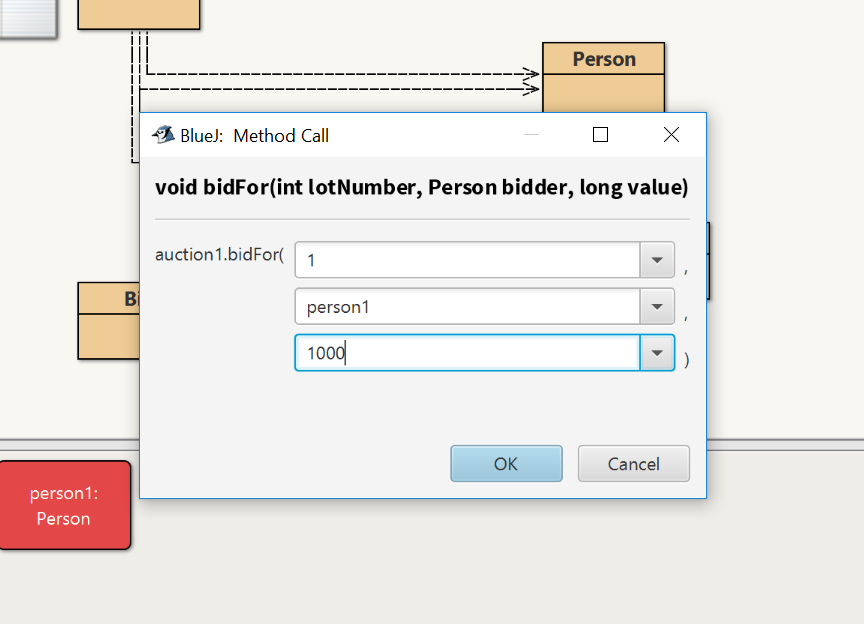The image size is (864, 624).
Task: Open dropdown for bidder parameter person1
Action: [x=657, y=306]
